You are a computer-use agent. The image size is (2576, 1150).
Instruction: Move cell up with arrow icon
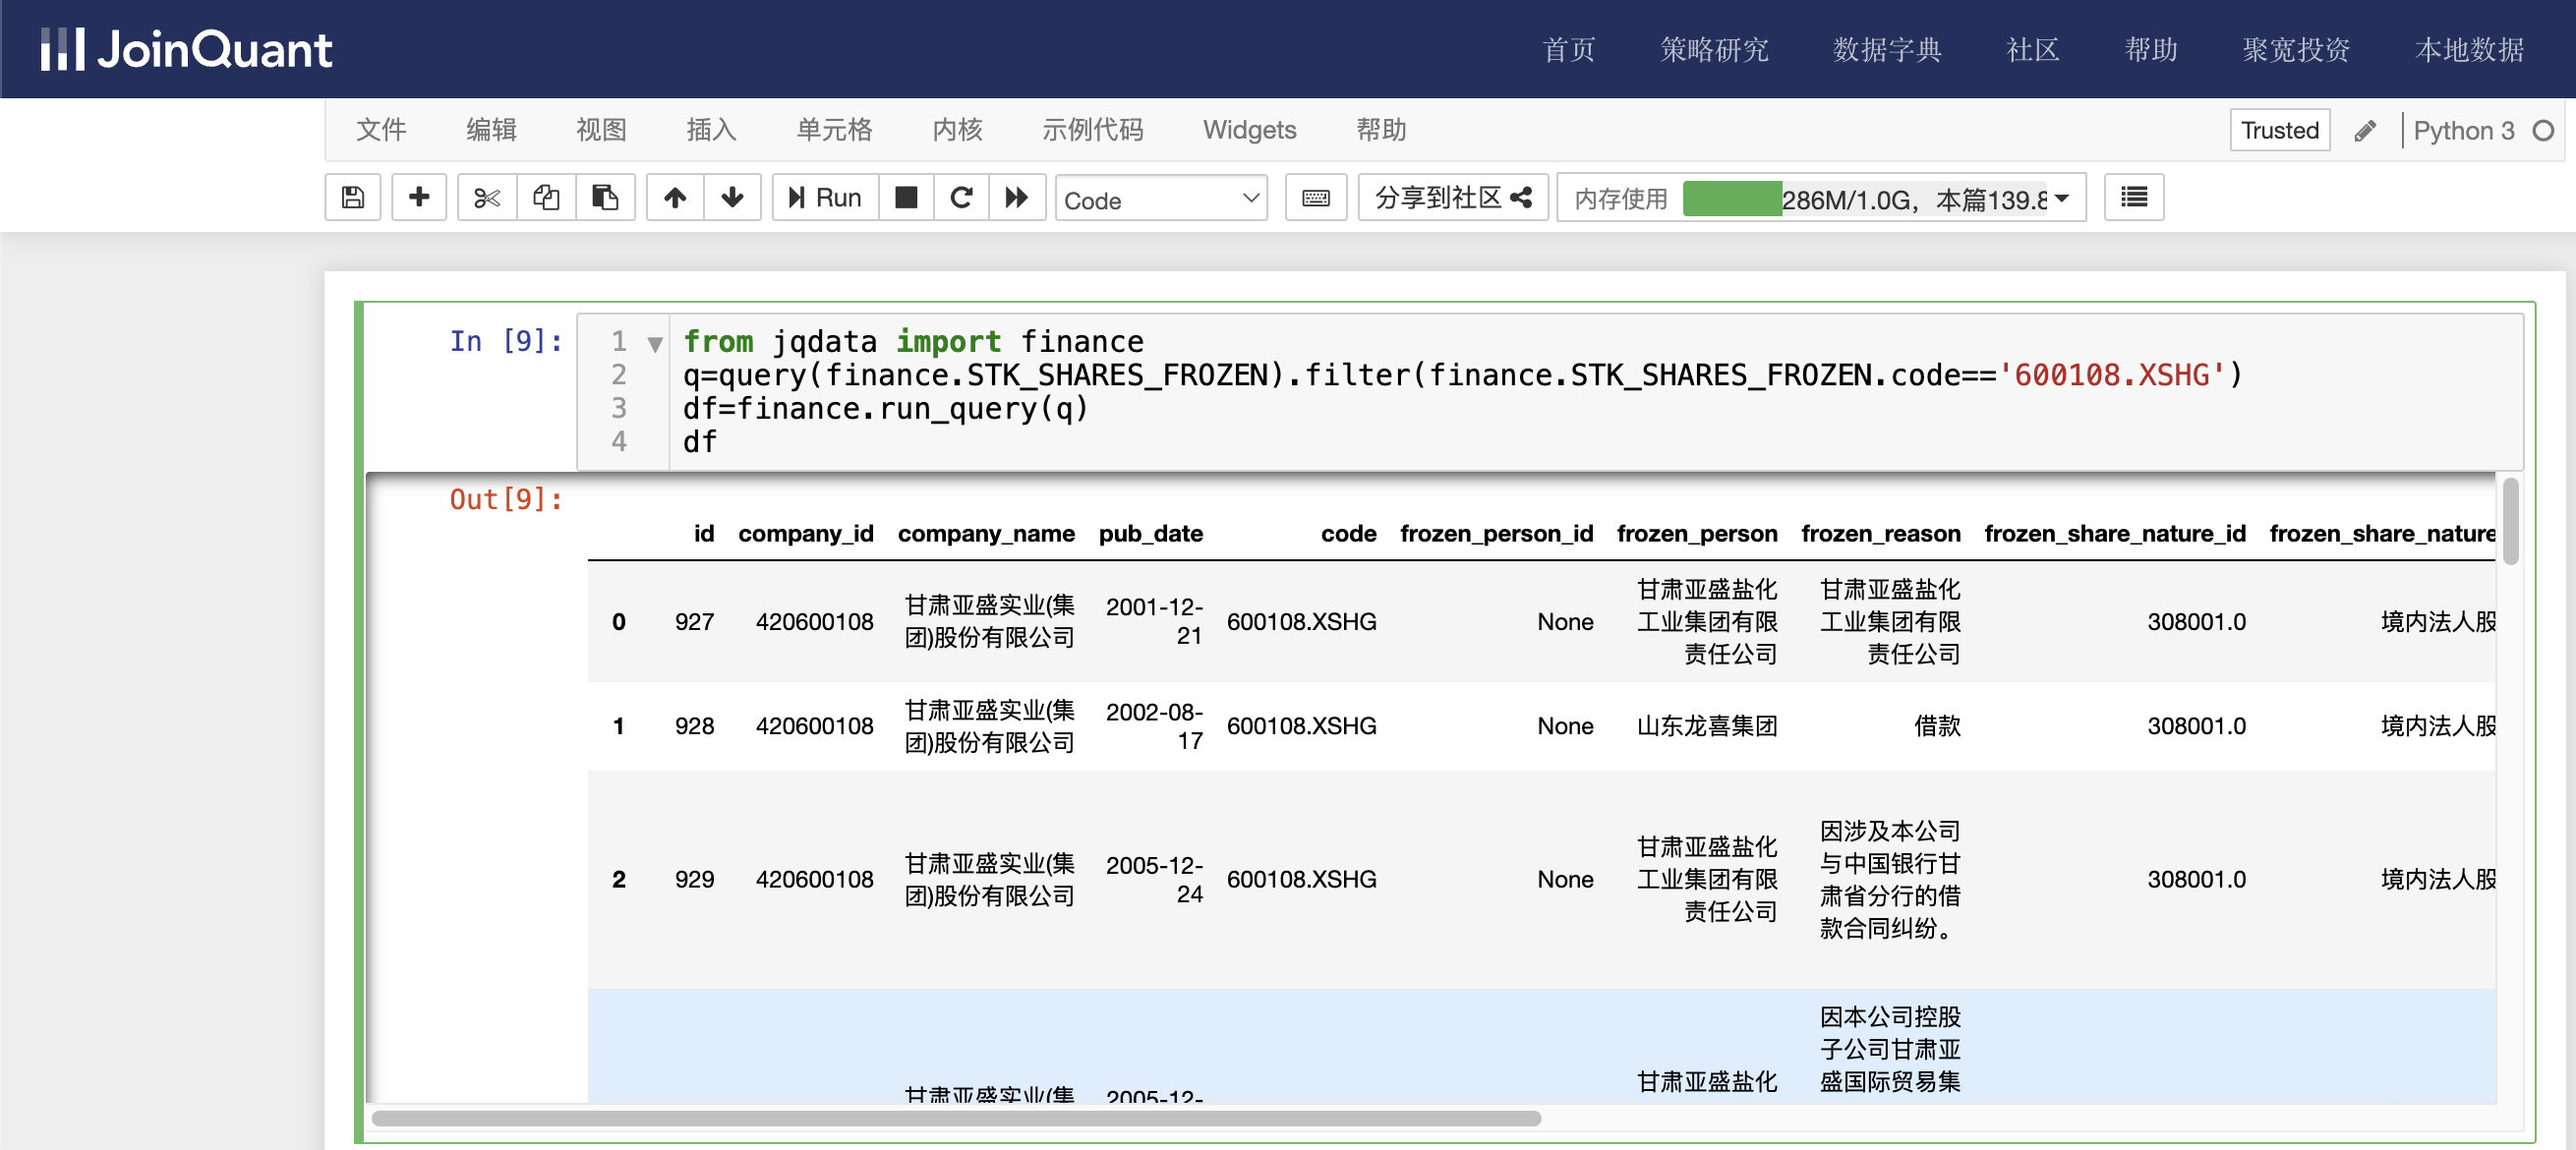[675, 198]
